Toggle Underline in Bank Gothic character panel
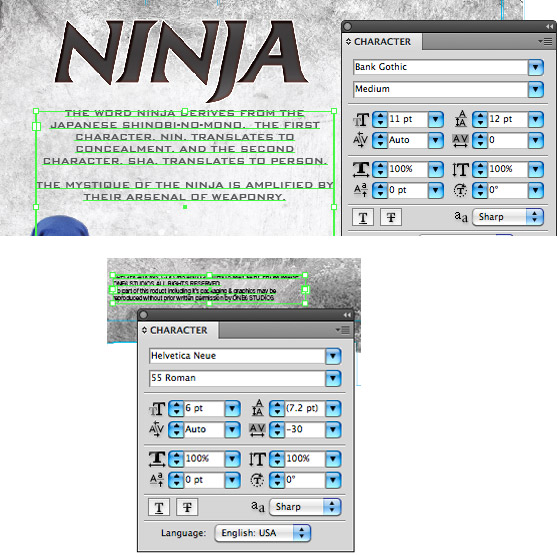 coord(363,217)
